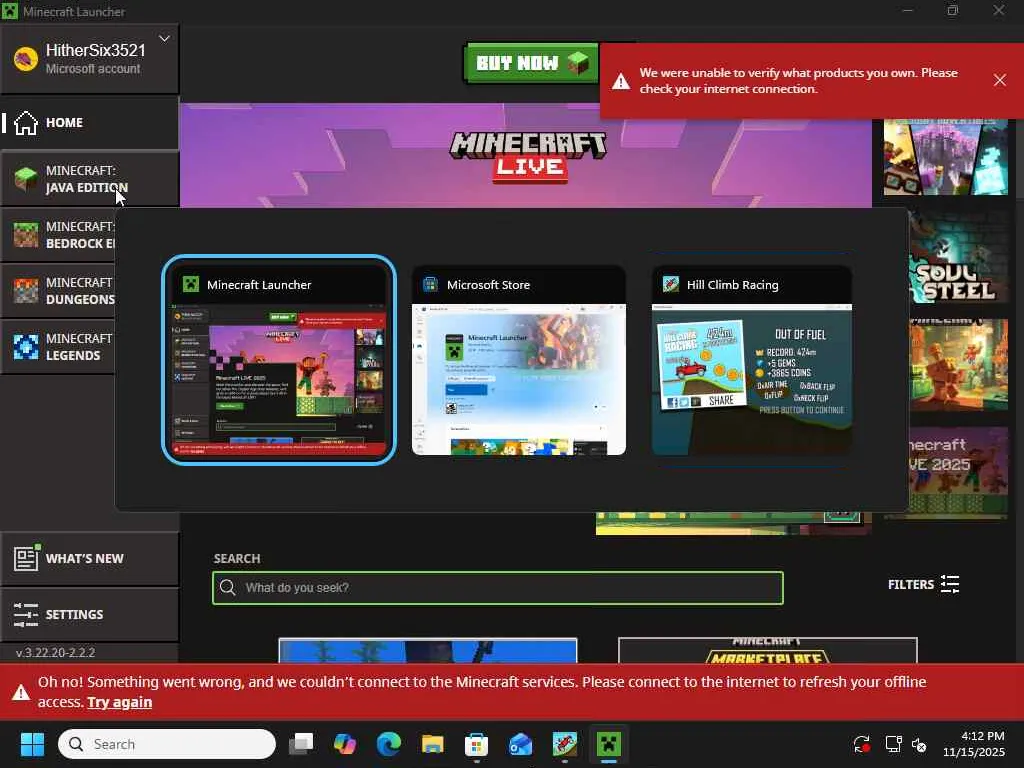Switch to the Hill Climb Racing window thumbnail

coord(752,360)
